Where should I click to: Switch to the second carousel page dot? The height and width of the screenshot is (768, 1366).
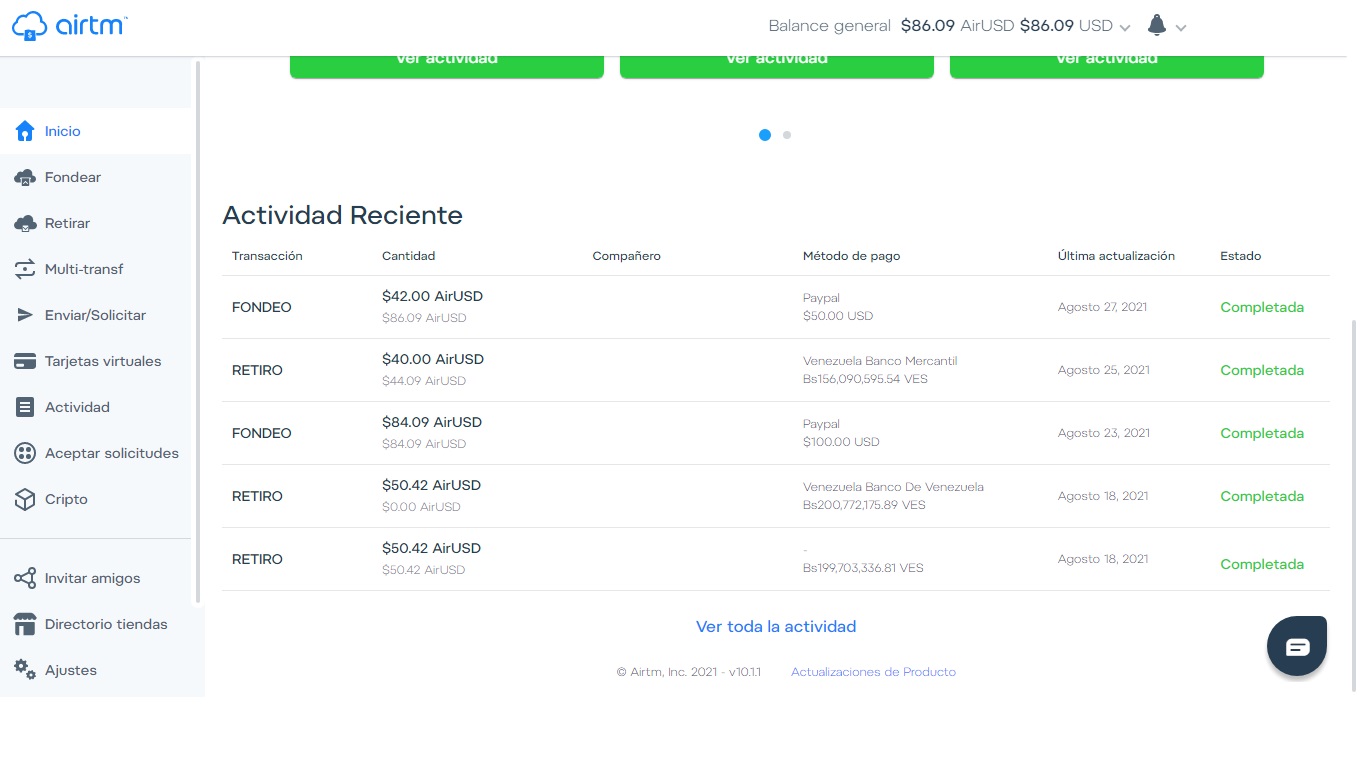[x=787, y=135]
